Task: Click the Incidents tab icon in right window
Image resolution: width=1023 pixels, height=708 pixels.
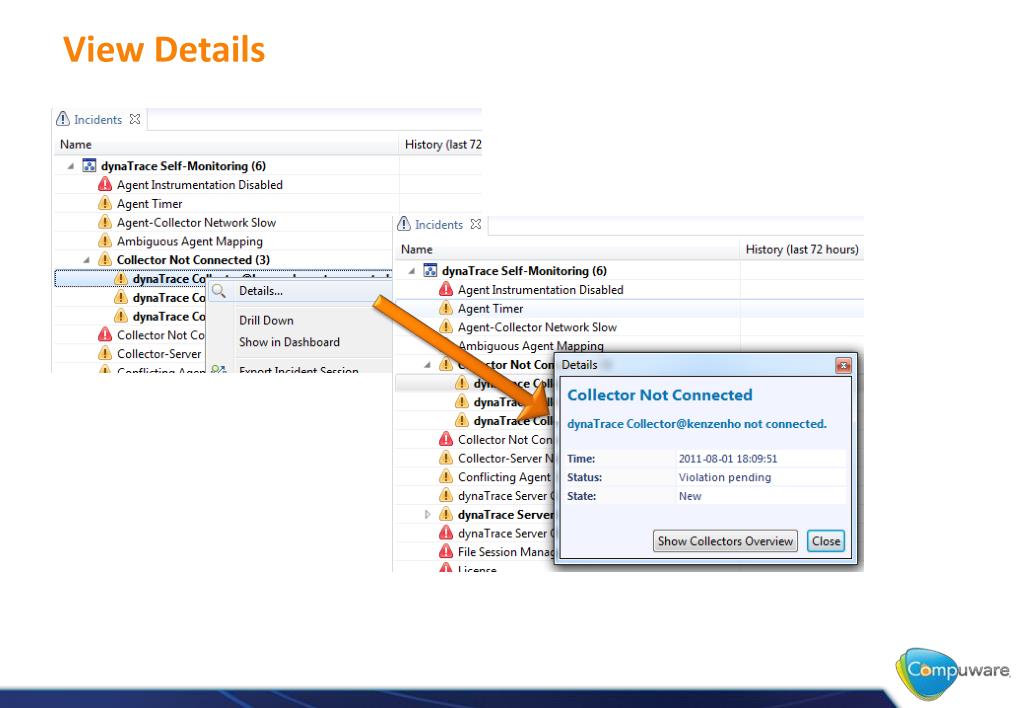Action: pyautogui.click(x=404, y=224)
